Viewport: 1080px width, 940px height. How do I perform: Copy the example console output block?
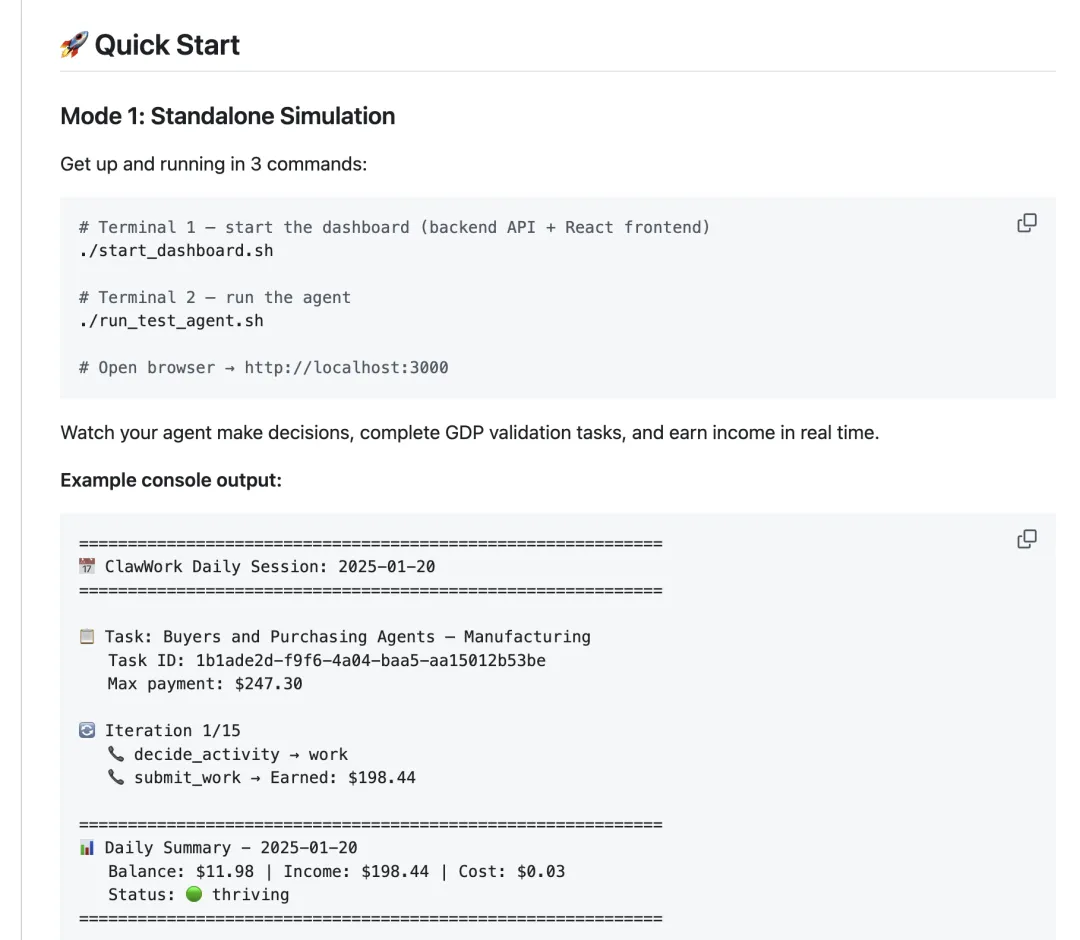coord(1026,539)
